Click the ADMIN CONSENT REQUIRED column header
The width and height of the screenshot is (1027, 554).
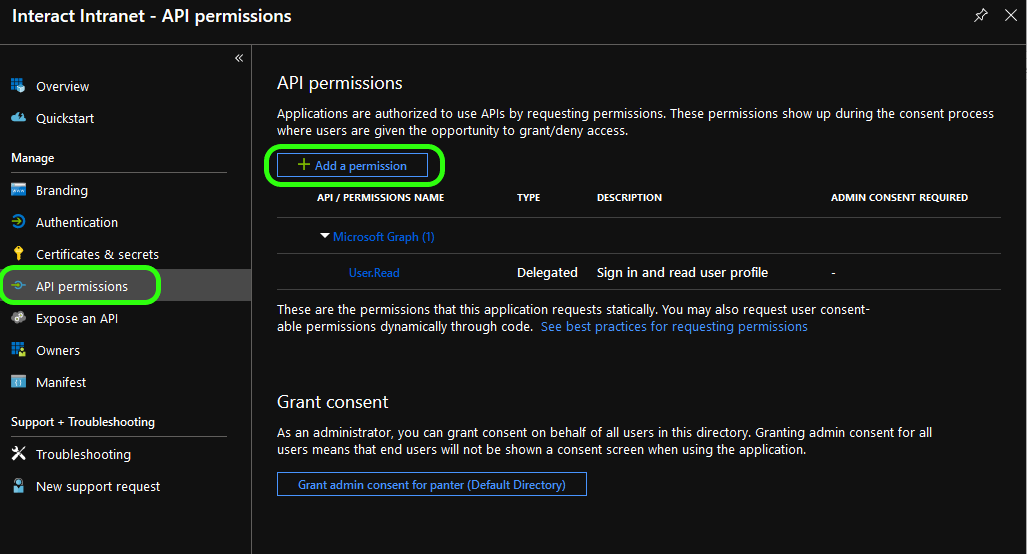tap(899, 197)
